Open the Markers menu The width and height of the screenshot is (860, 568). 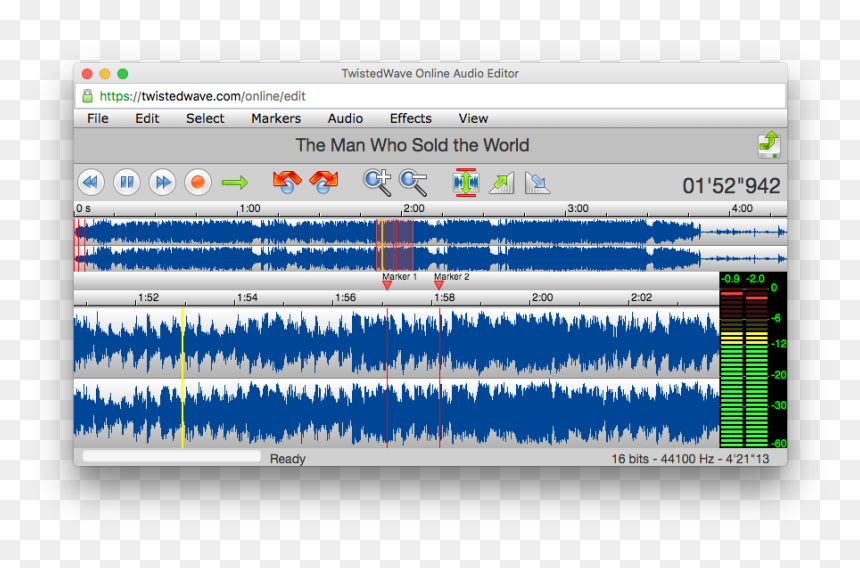tap(276, 118)
